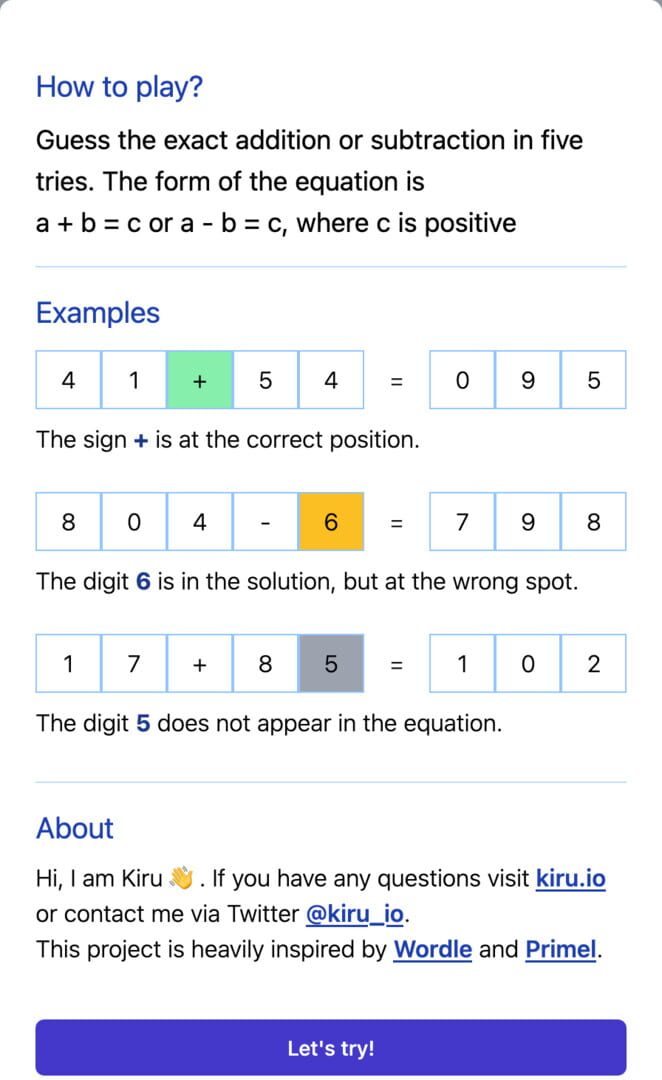The height and width of the screenshot is (1080, 662).
Task: Open the kiru.io link
Action: [x=570, y=878]
